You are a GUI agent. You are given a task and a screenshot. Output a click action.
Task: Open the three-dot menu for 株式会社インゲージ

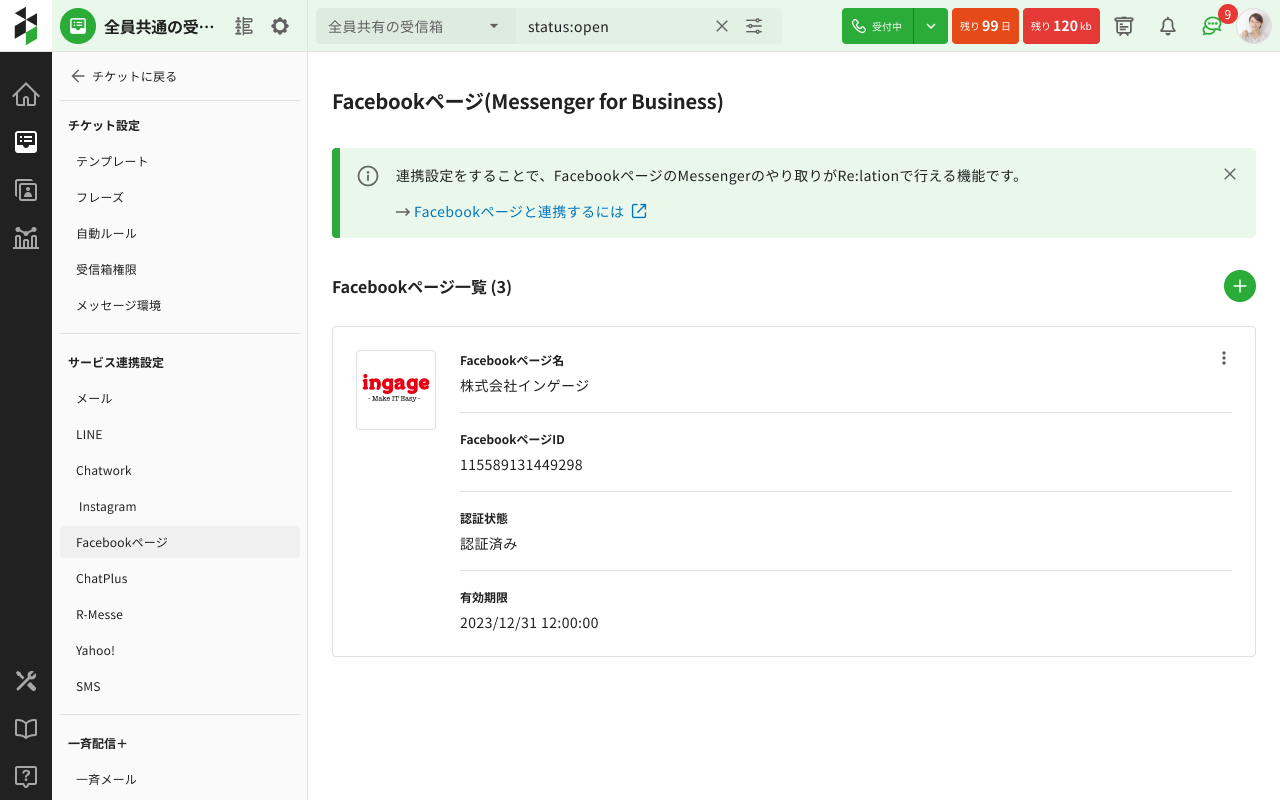tap(1223, 358)
